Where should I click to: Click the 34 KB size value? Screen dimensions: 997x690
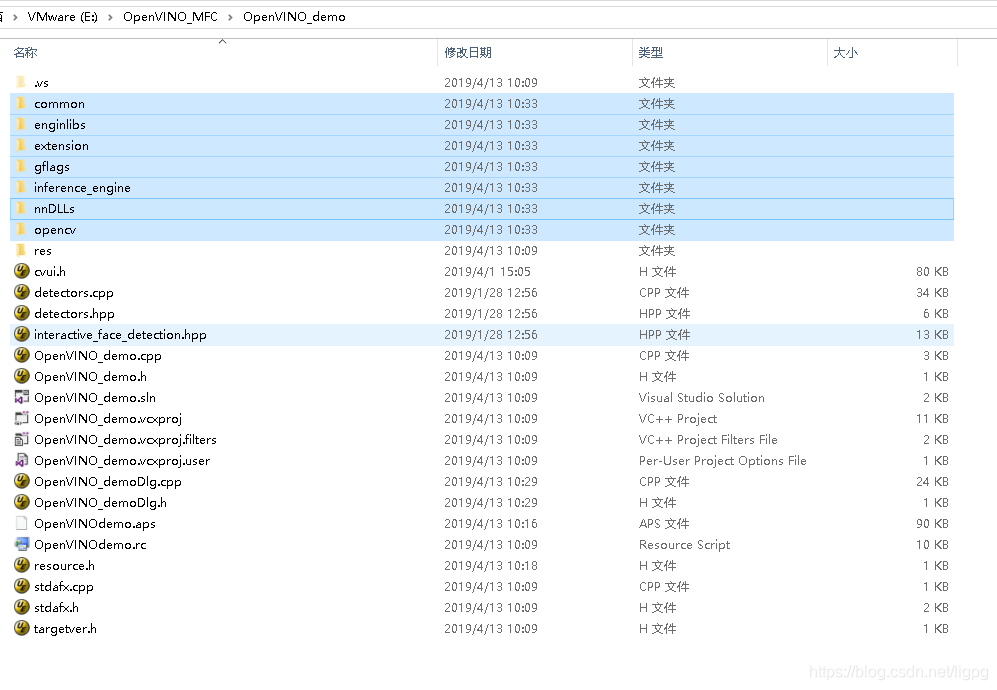pos(932,293)
